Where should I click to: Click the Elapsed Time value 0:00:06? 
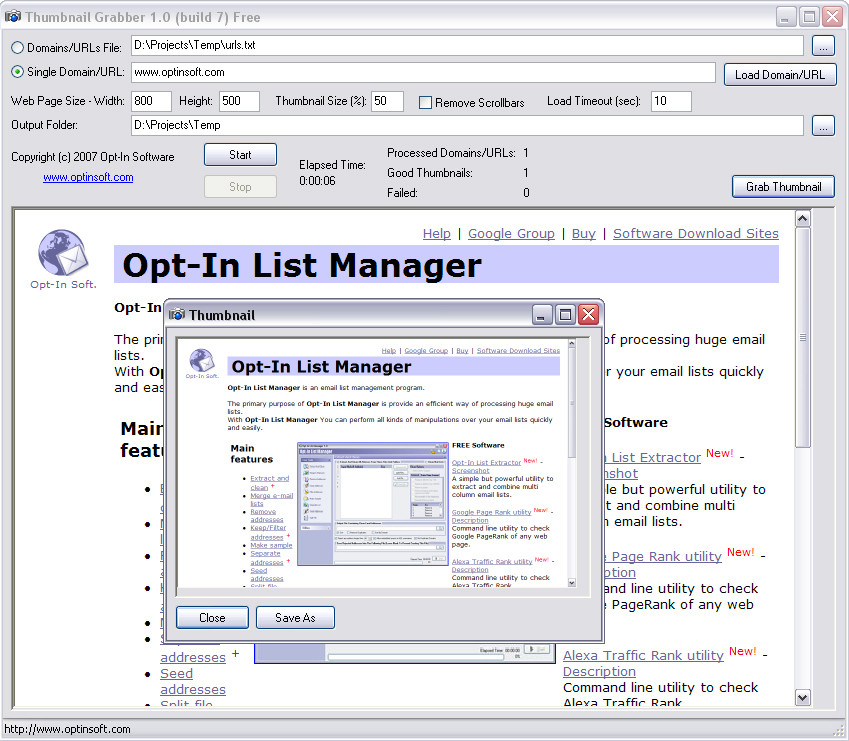[317, 181]
